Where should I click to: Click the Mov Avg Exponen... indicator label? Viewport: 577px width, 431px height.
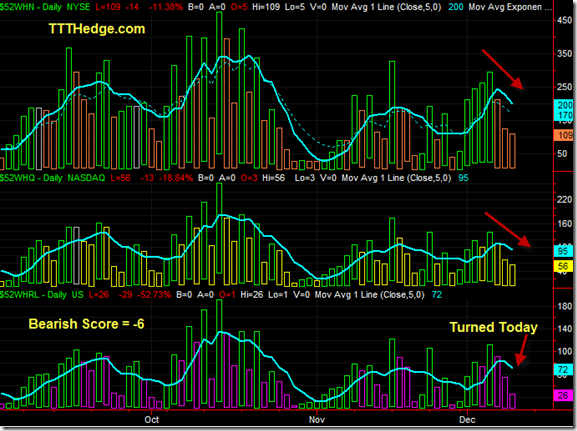pos(510,7)
